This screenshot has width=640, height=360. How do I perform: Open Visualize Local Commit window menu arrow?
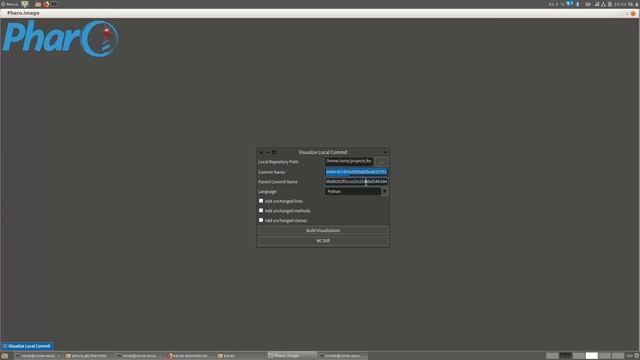coord(384,152)
